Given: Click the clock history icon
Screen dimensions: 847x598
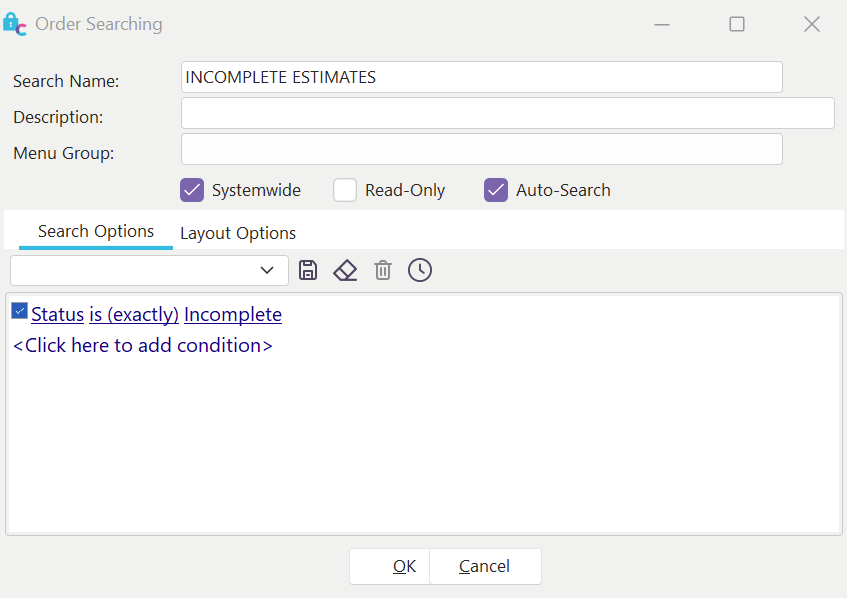Looking at the screenshot, I should [x=420, y=270].
